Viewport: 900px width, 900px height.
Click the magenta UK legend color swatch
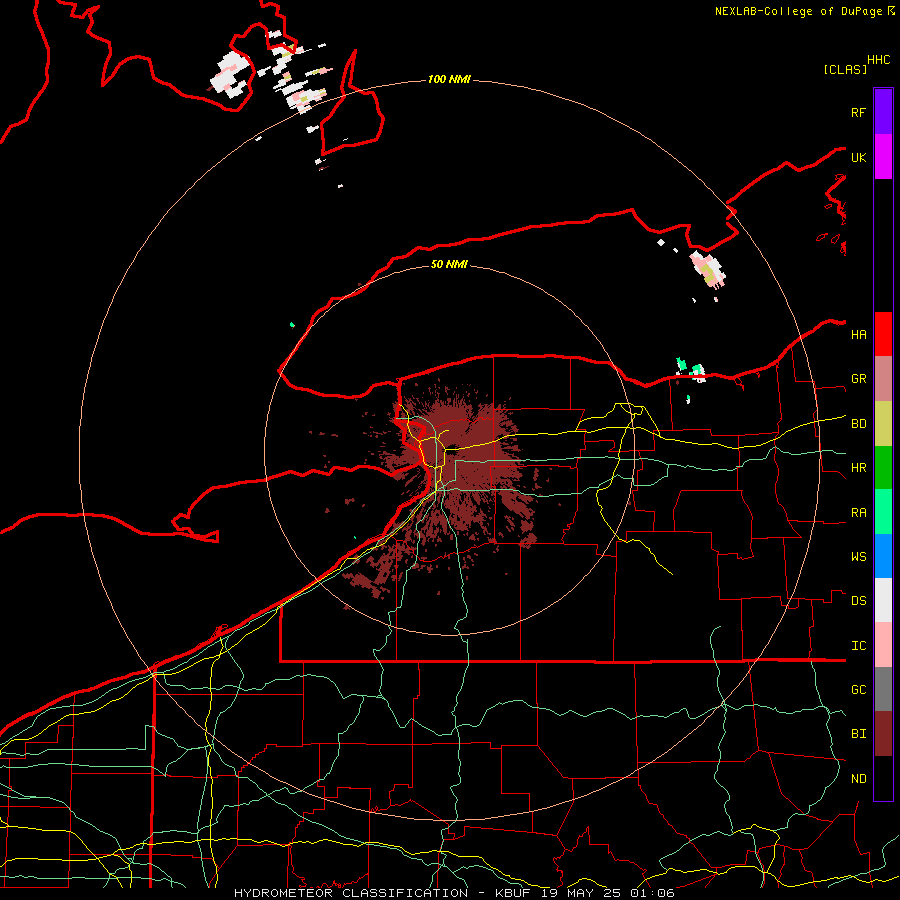coord(883,157)
